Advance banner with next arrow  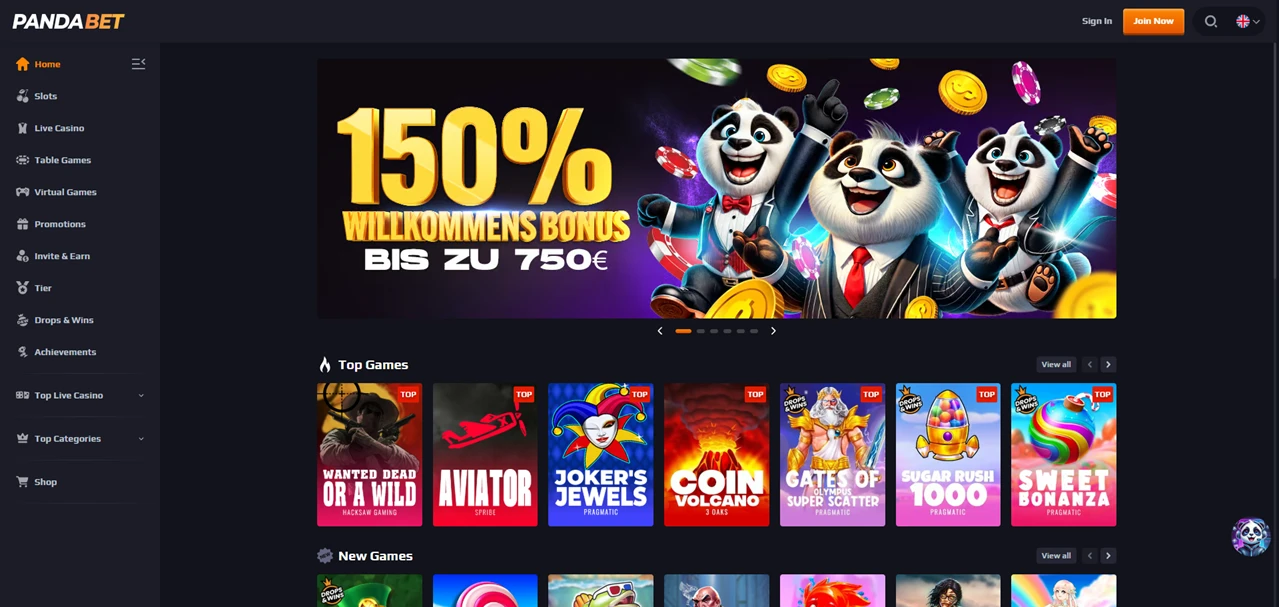pos(773,331)
